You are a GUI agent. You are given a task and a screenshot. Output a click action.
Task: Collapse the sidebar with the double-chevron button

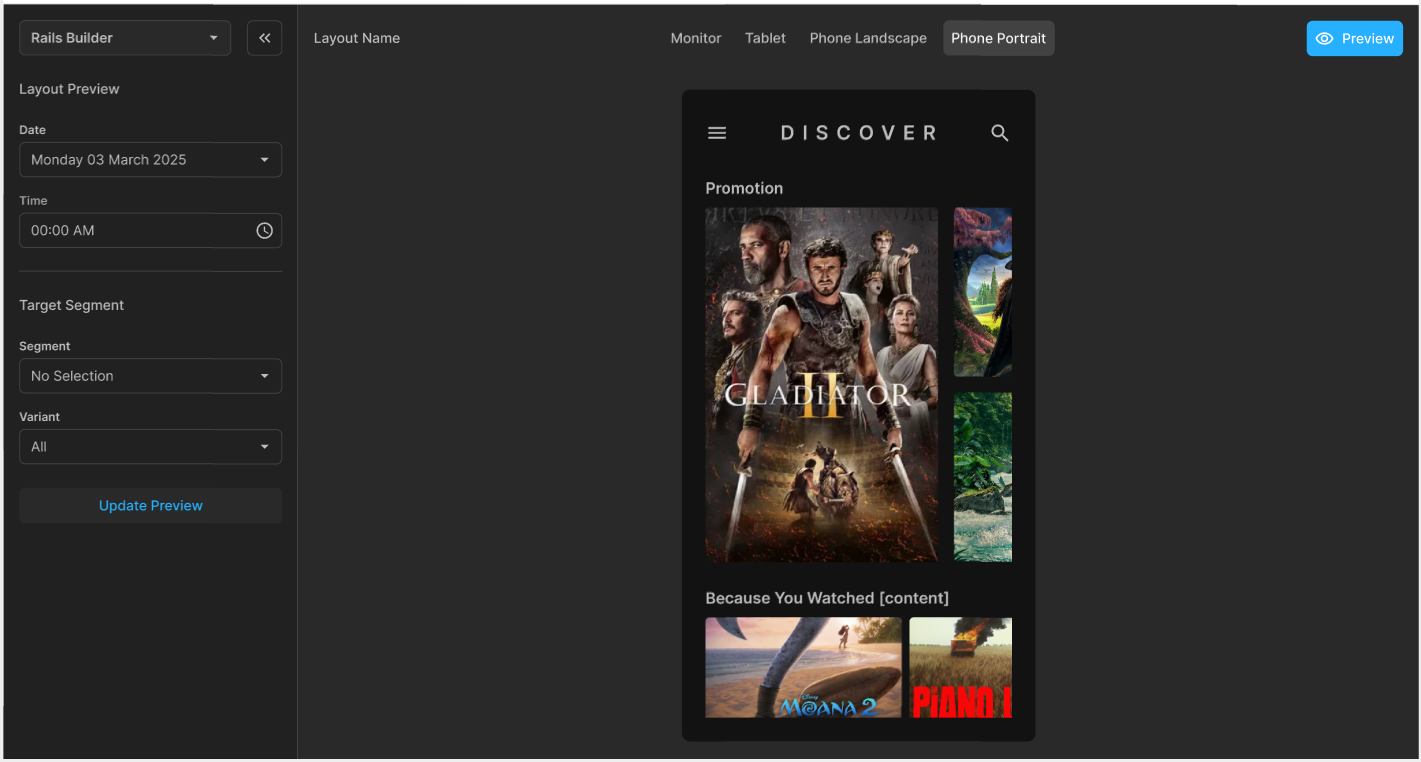coord(264,38)
